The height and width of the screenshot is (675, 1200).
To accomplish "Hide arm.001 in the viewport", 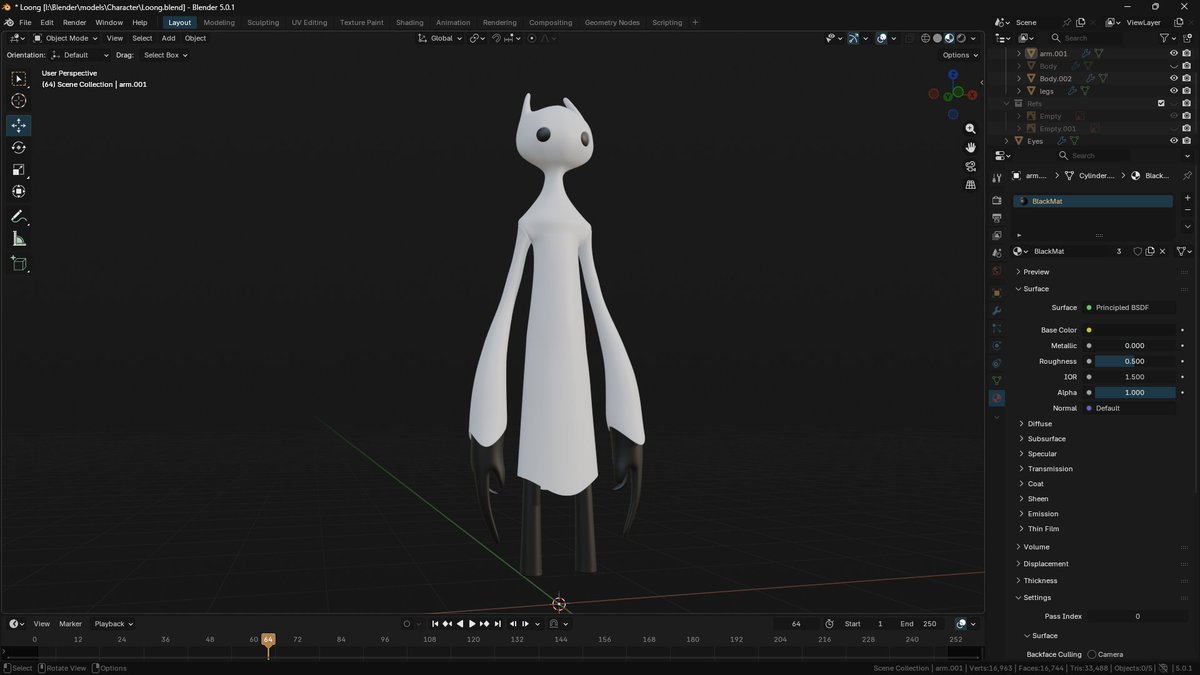I will [x=1174, y=53].
